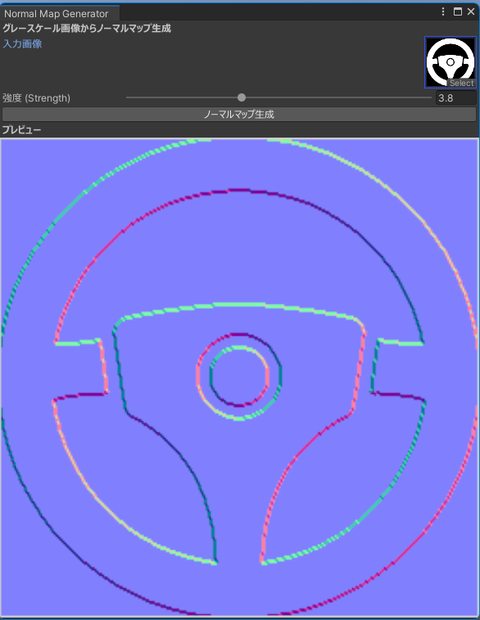Click the プレビュー section label
480x620 pixels.
tap(22, 130)
